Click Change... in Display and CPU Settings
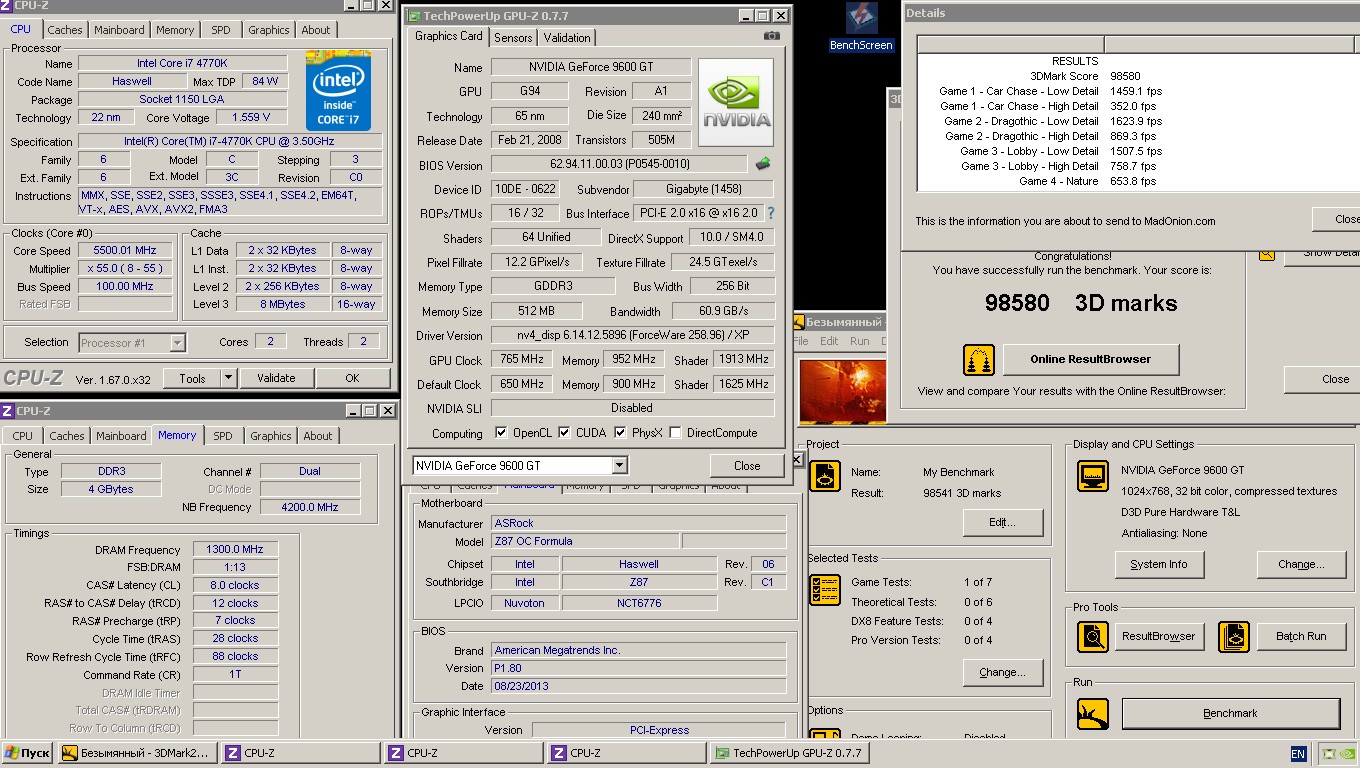1360x768 pixels. [1301, 564]
